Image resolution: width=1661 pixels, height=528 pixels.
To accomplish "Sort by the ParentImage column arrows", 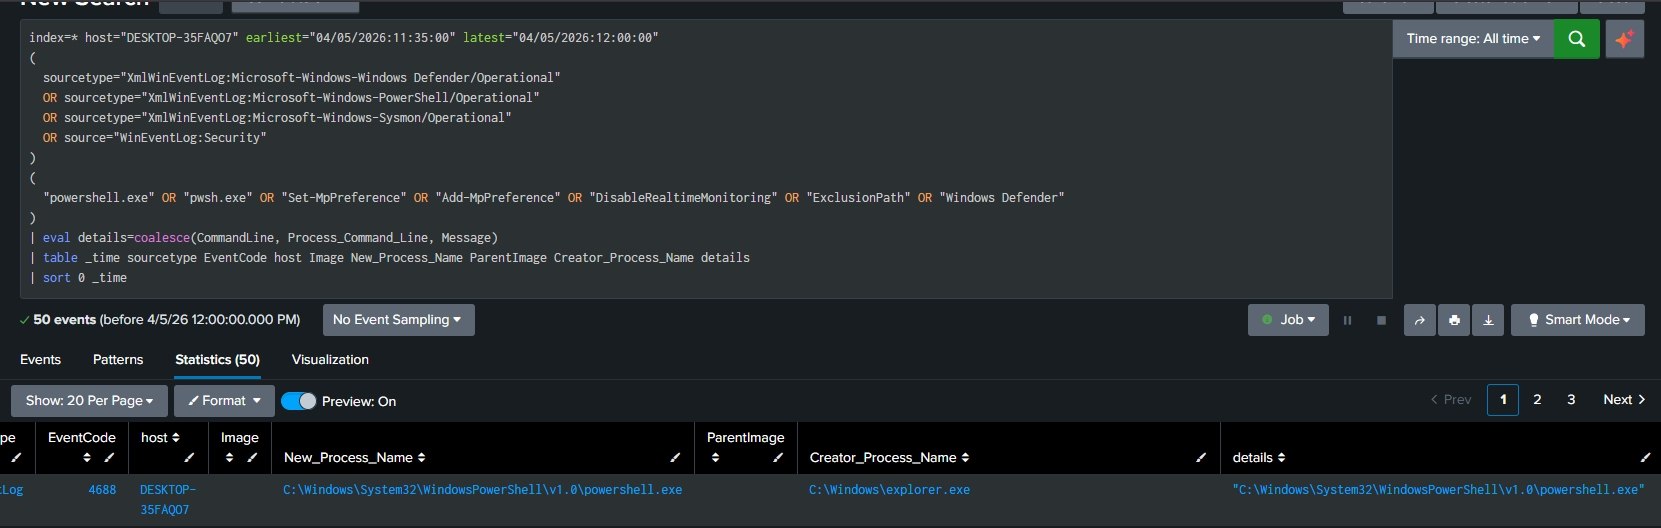I will click(x=715, y=457).
